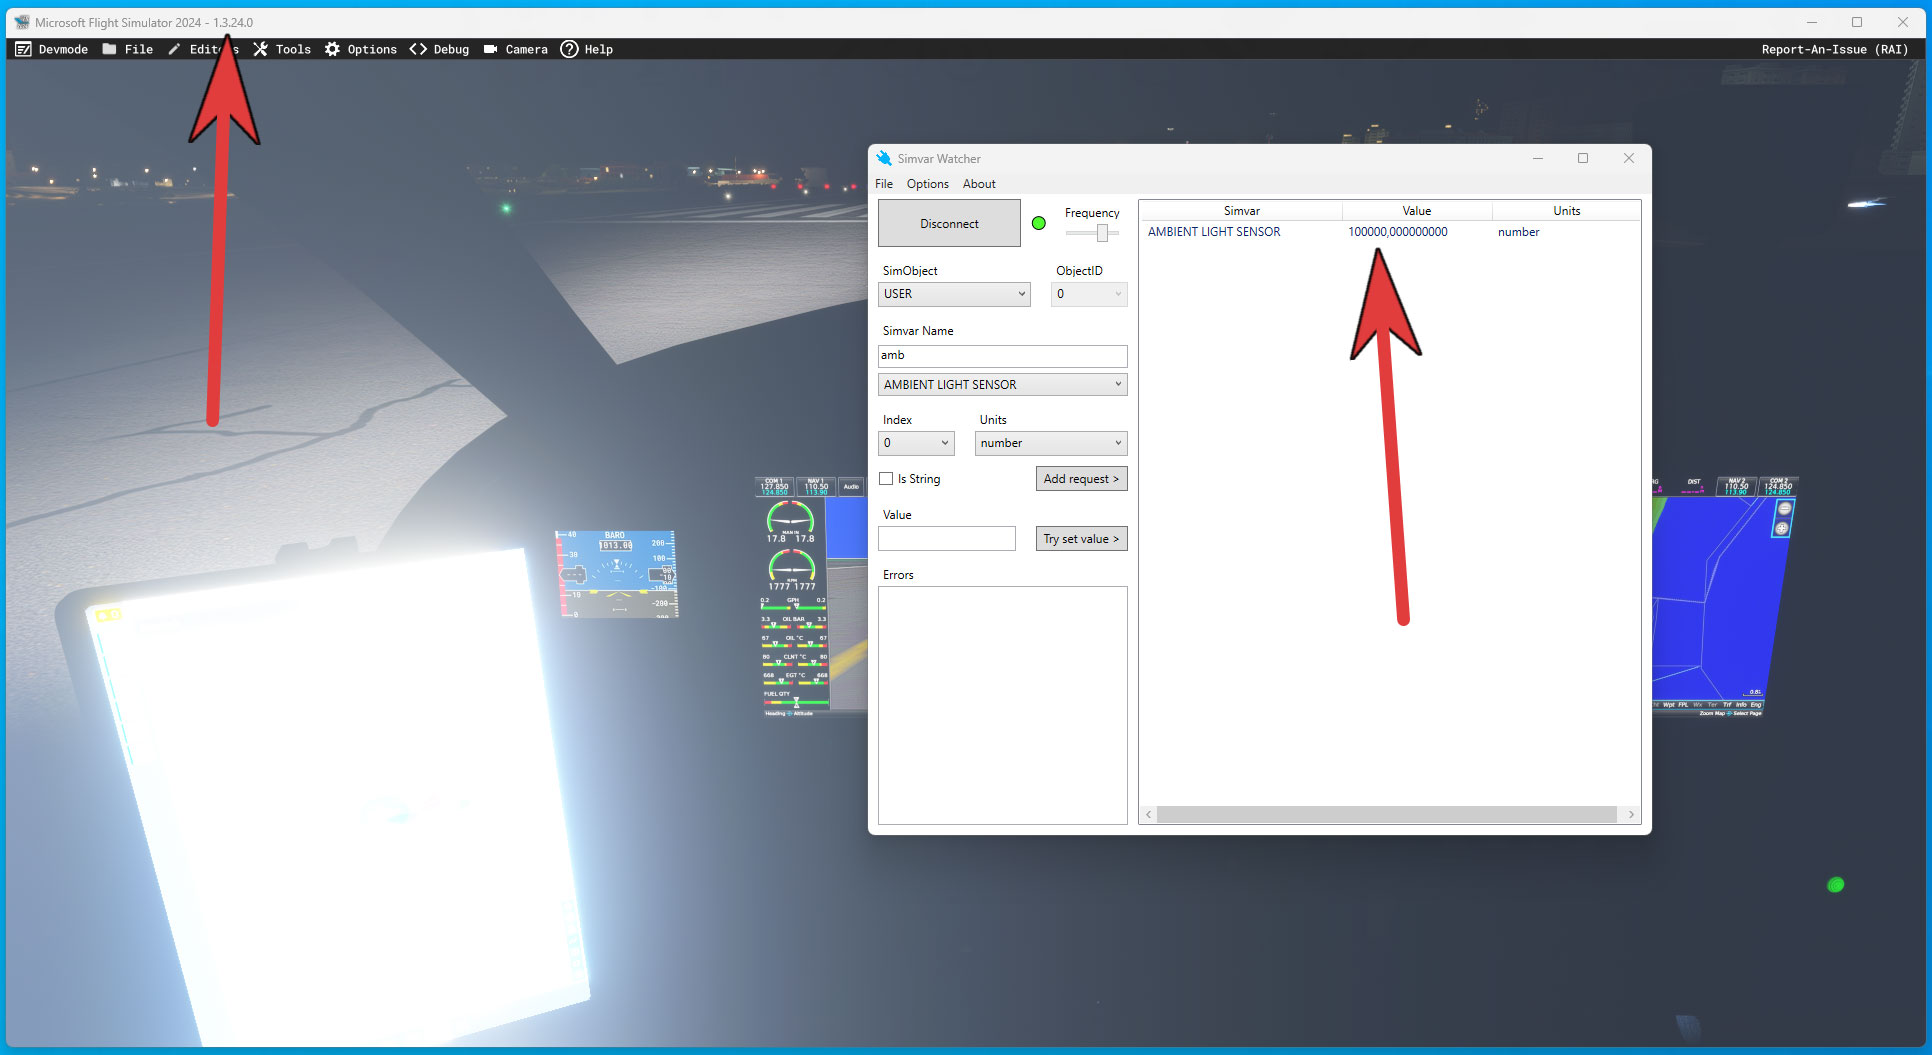Open the Tools menu in Devmode bar
This screenshot has height=1055, width=1932.
tap(293, 49)
